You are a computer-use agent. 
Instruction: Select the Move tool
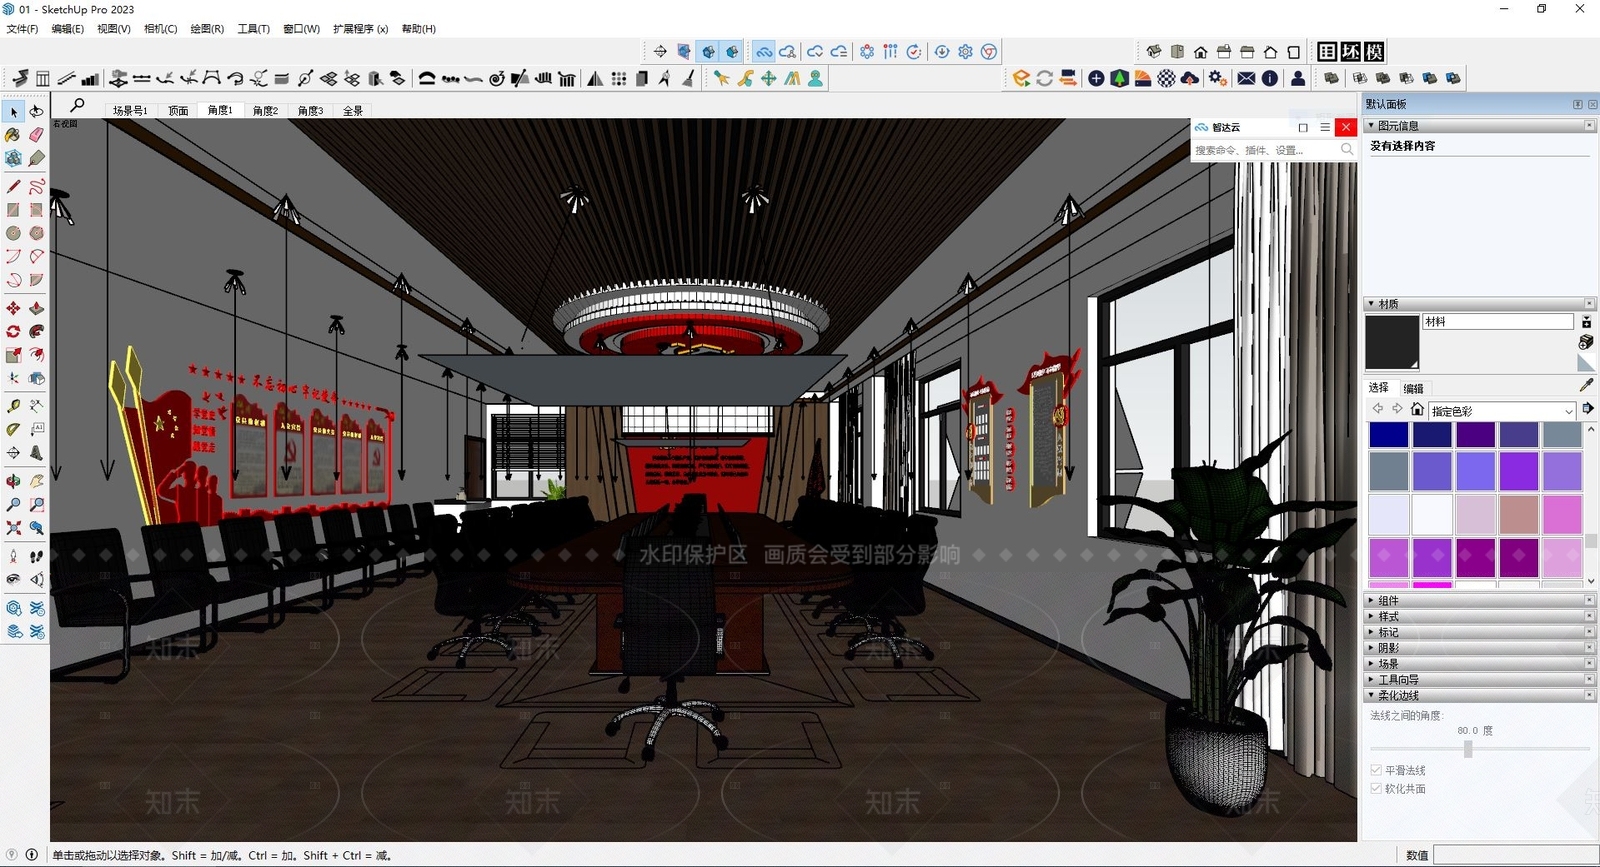click(x=13, y=308)
